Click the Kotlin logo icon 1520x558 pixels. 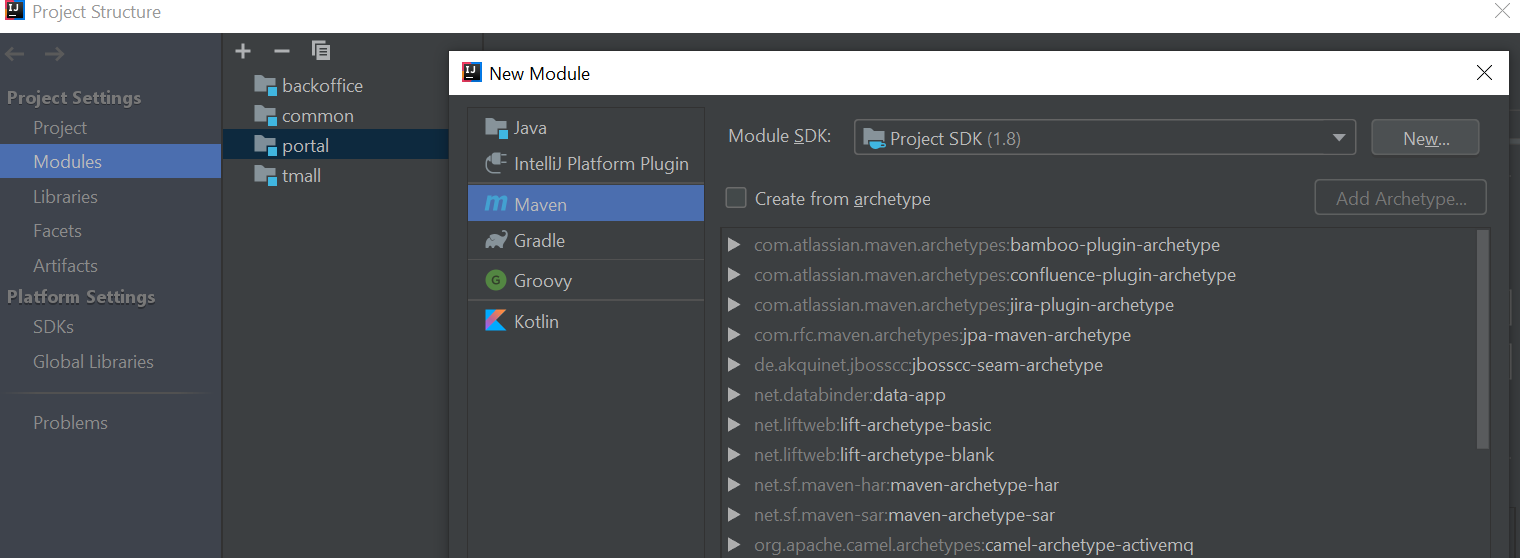[496, 321]
